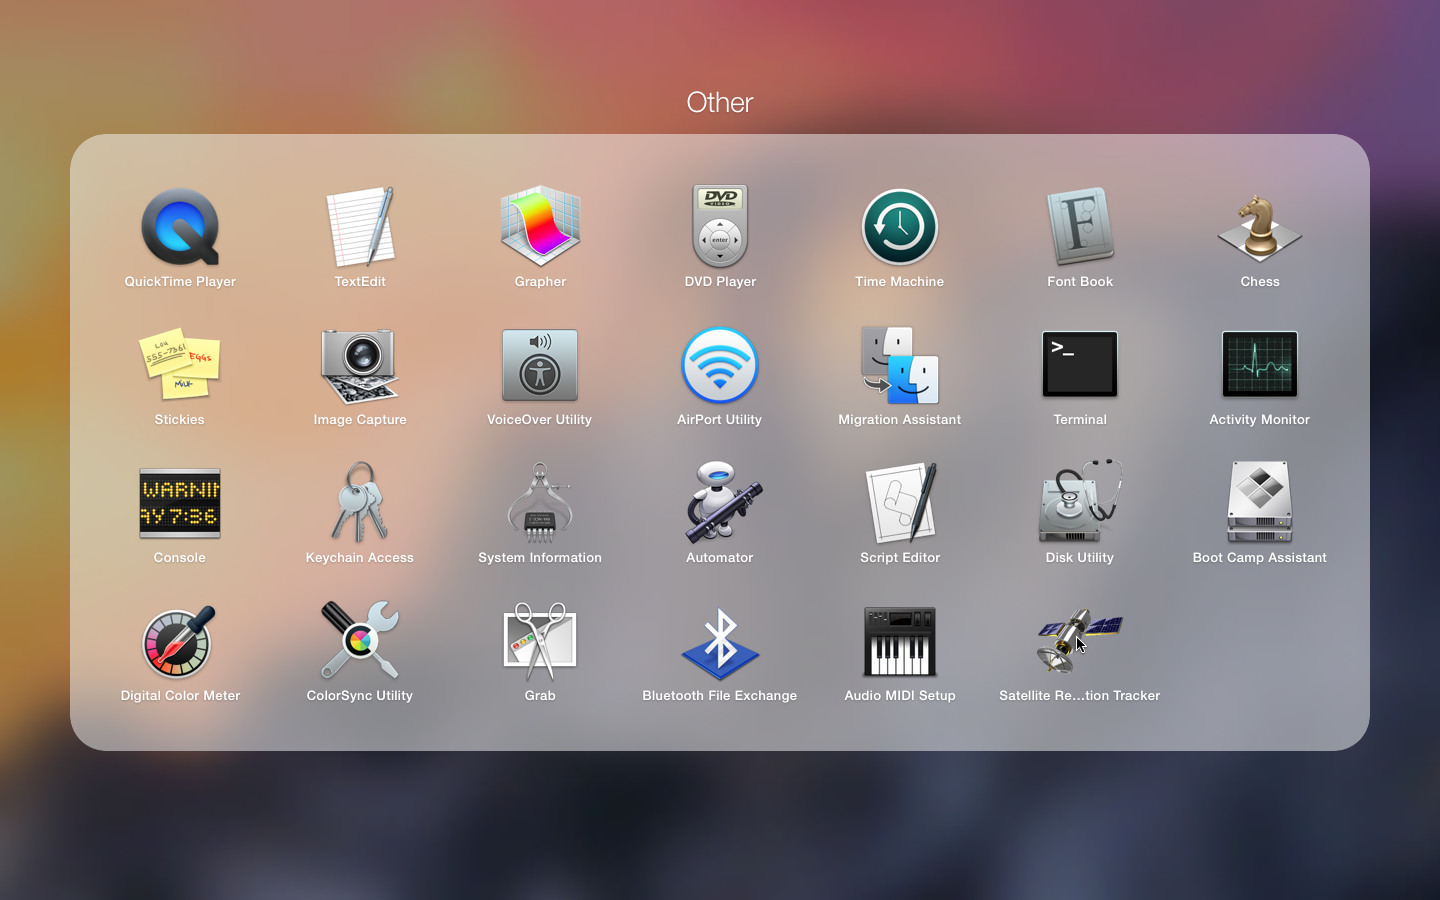Start the DVD Player app

(720, 228)
